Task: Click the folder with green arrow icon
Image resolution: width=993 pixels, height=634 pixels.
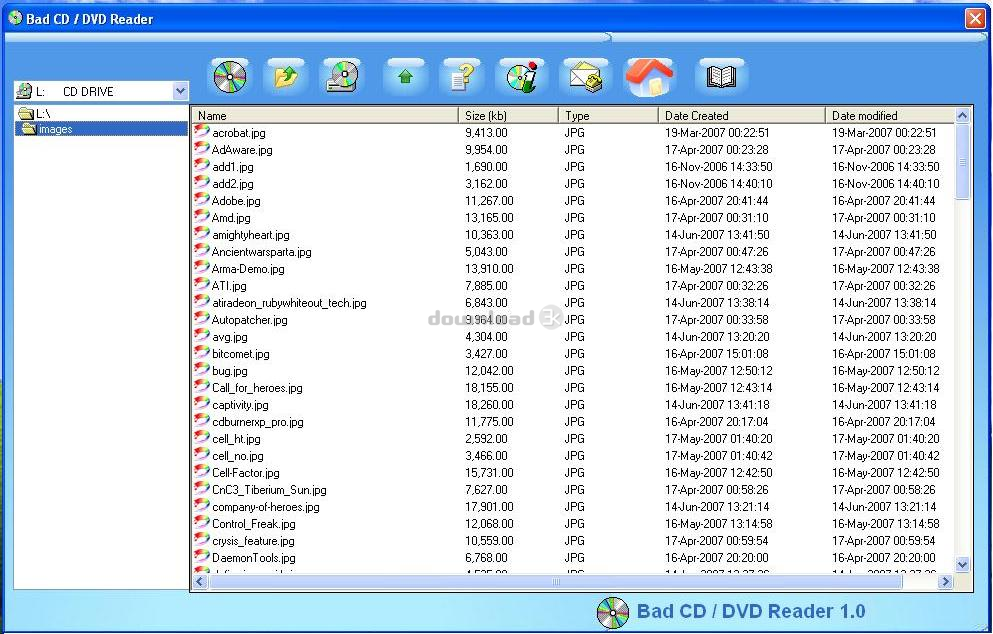Action: (286, 77)
